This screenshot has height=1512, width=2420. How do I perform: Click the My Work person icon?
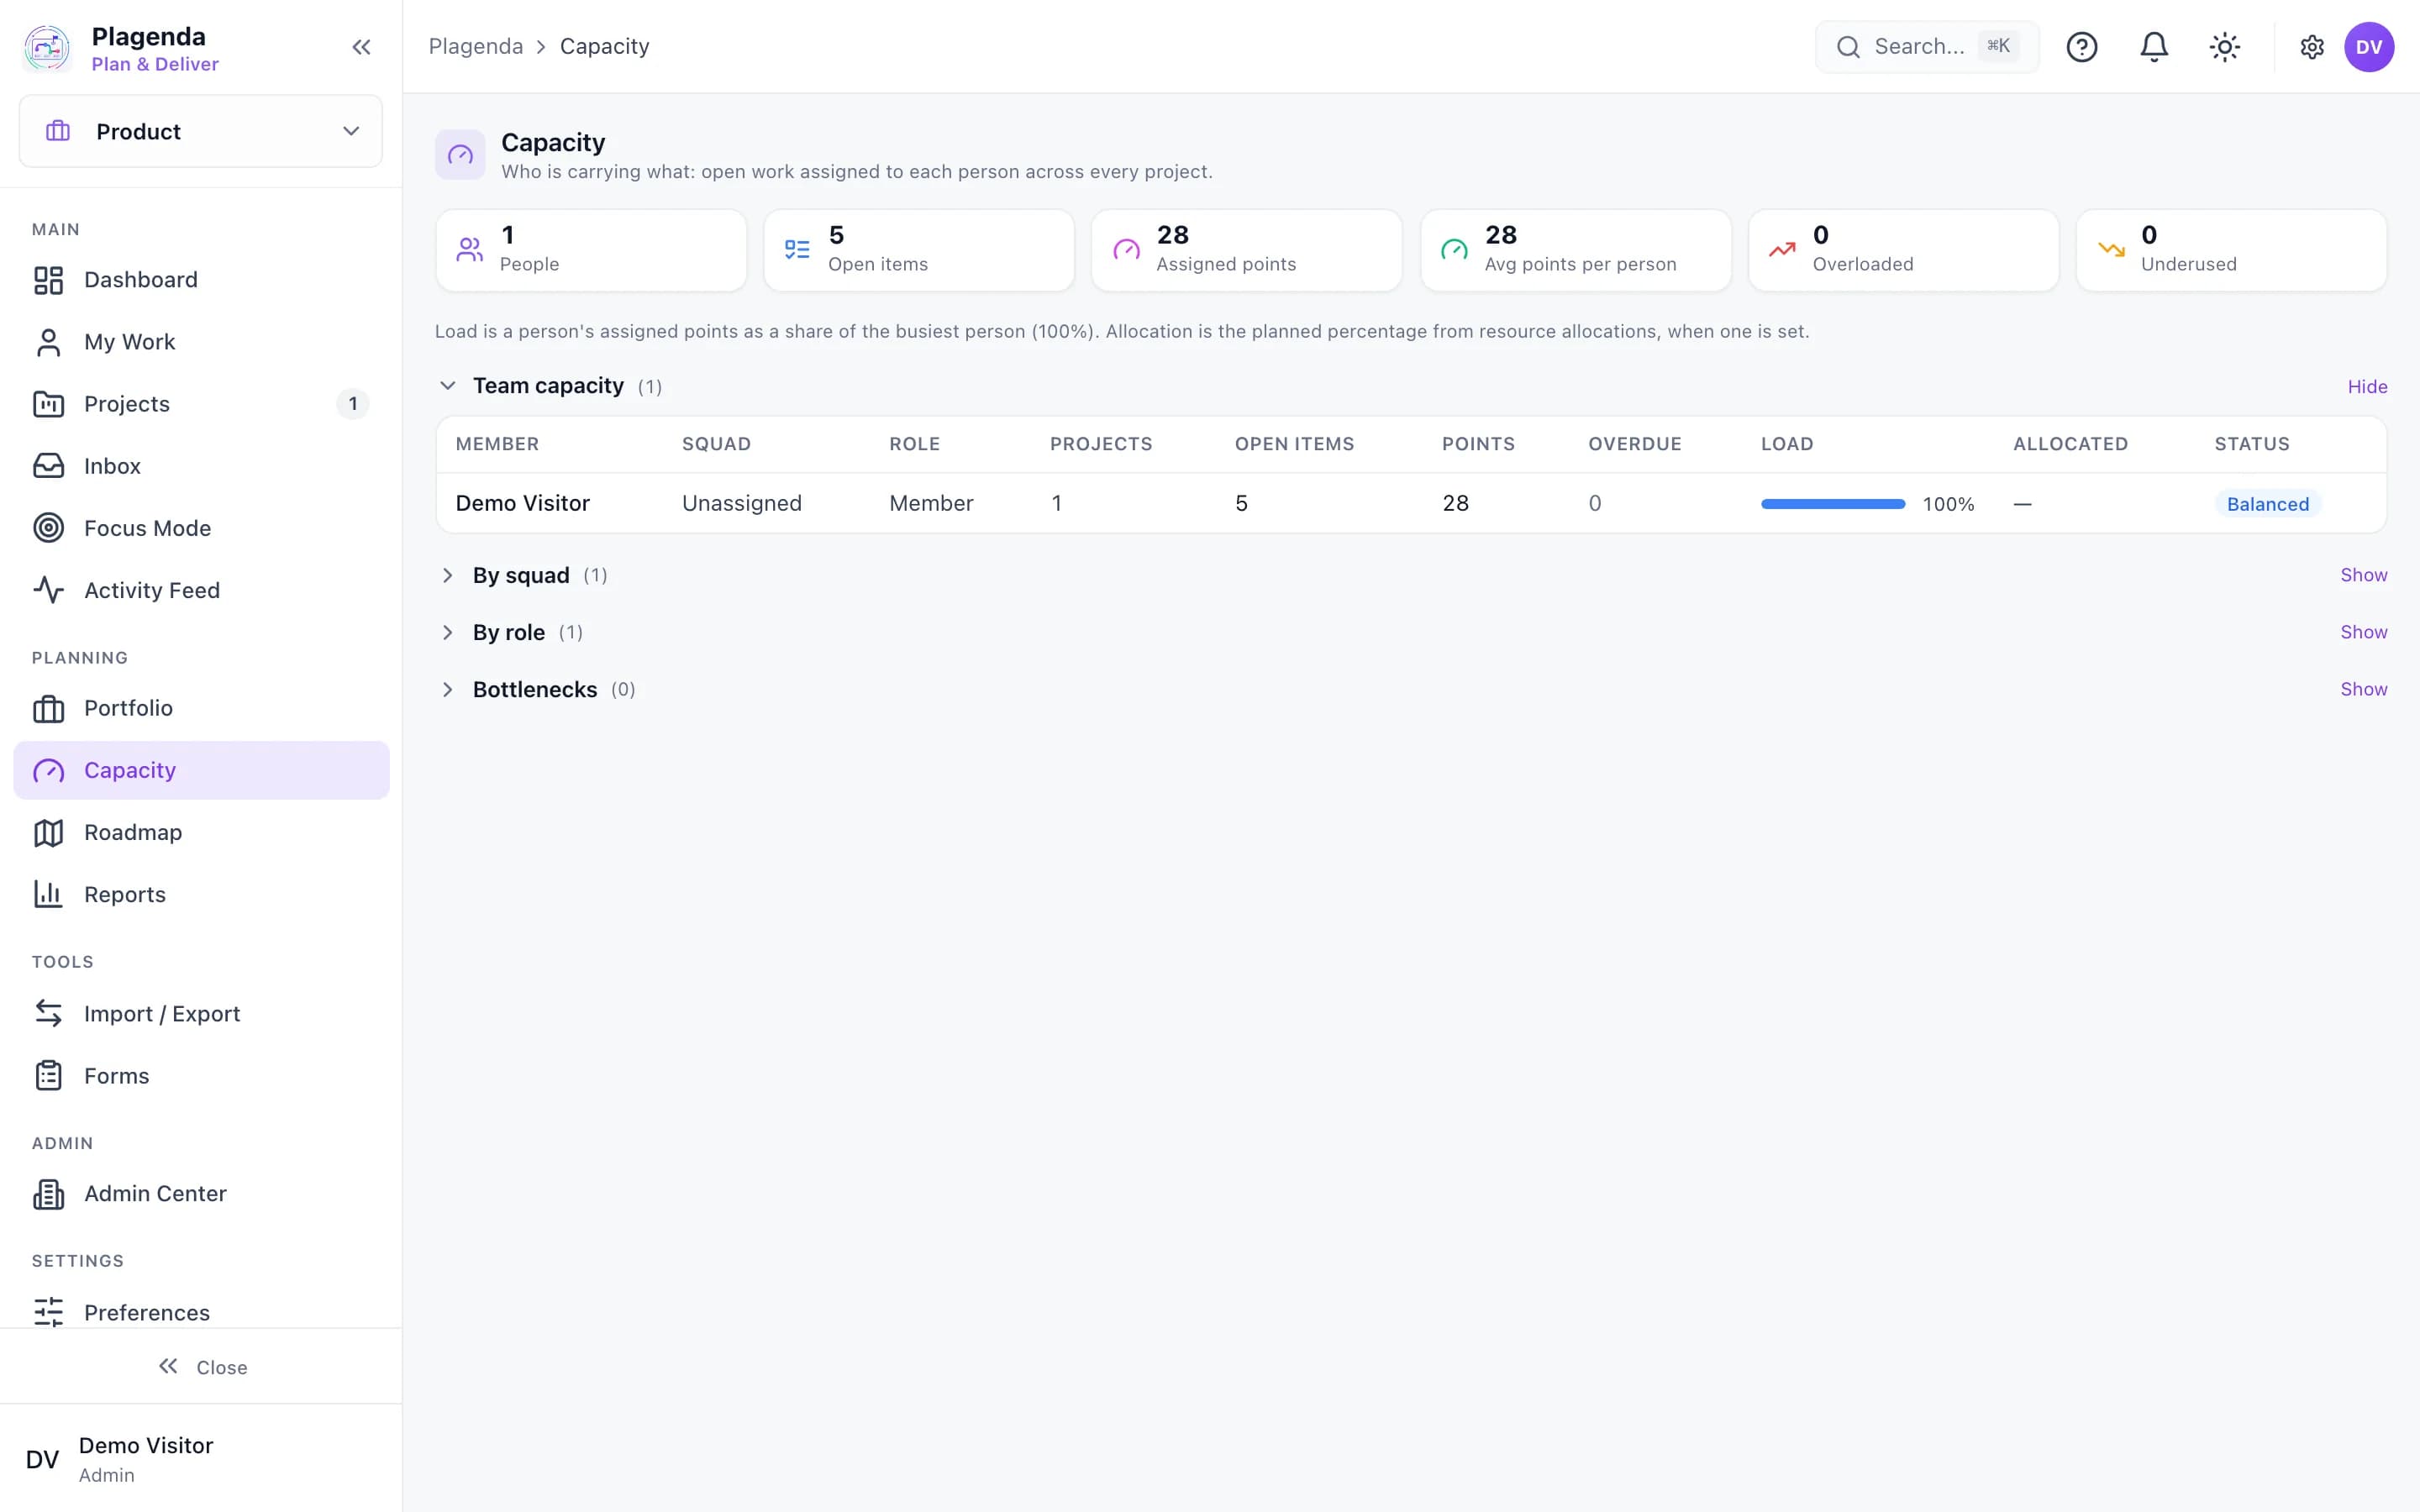(48, 342)
